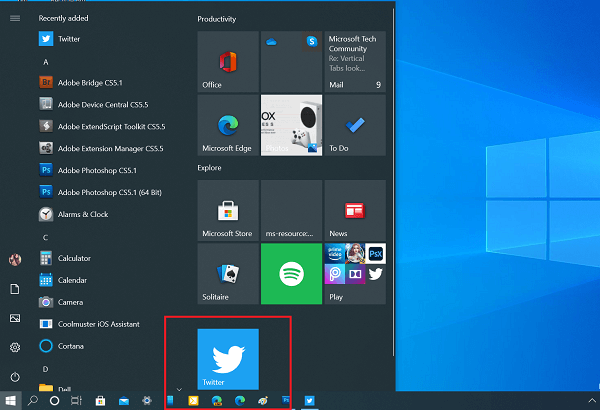The image size is (600, 410).
Task: Expand the Start menu hamburger navigation
Action: tap(15, 18)
